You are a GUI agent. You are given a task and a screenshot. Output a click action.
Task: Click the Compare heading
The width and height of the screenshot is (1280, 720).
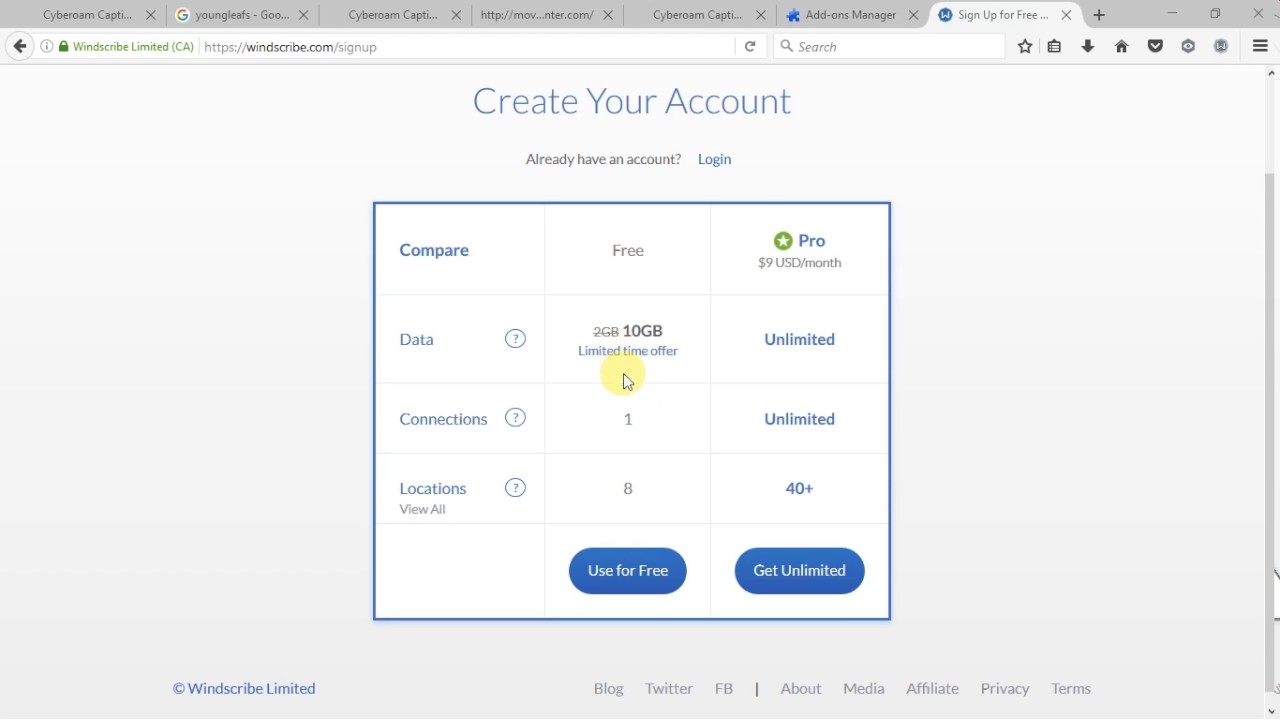[434, 250]
